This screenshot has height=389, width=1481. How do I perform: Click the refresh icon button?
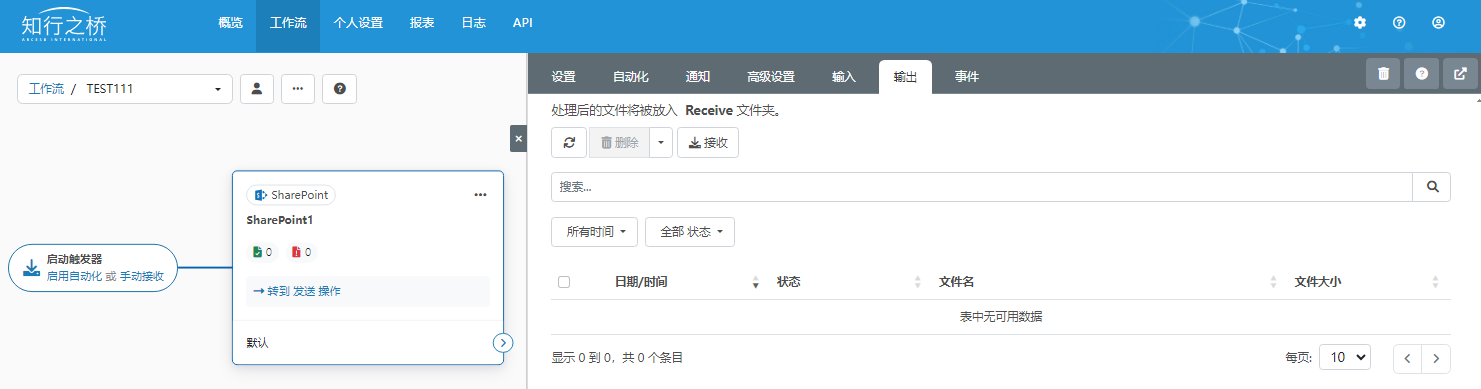pos(569,143)
